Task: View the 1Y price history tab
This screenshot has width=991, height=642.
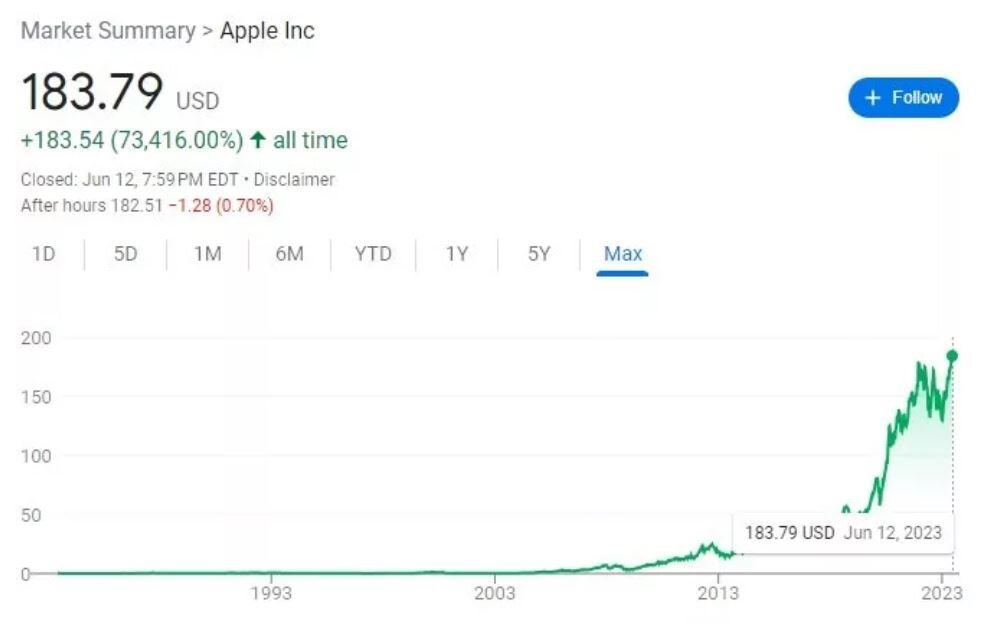Action: (457, 254)
